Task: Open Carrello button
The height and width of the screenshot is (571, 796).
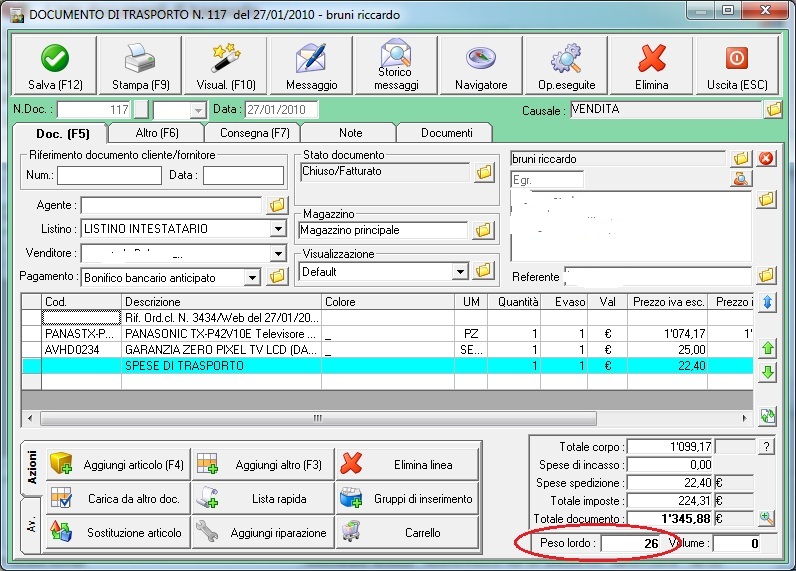Action: point(407,532)
